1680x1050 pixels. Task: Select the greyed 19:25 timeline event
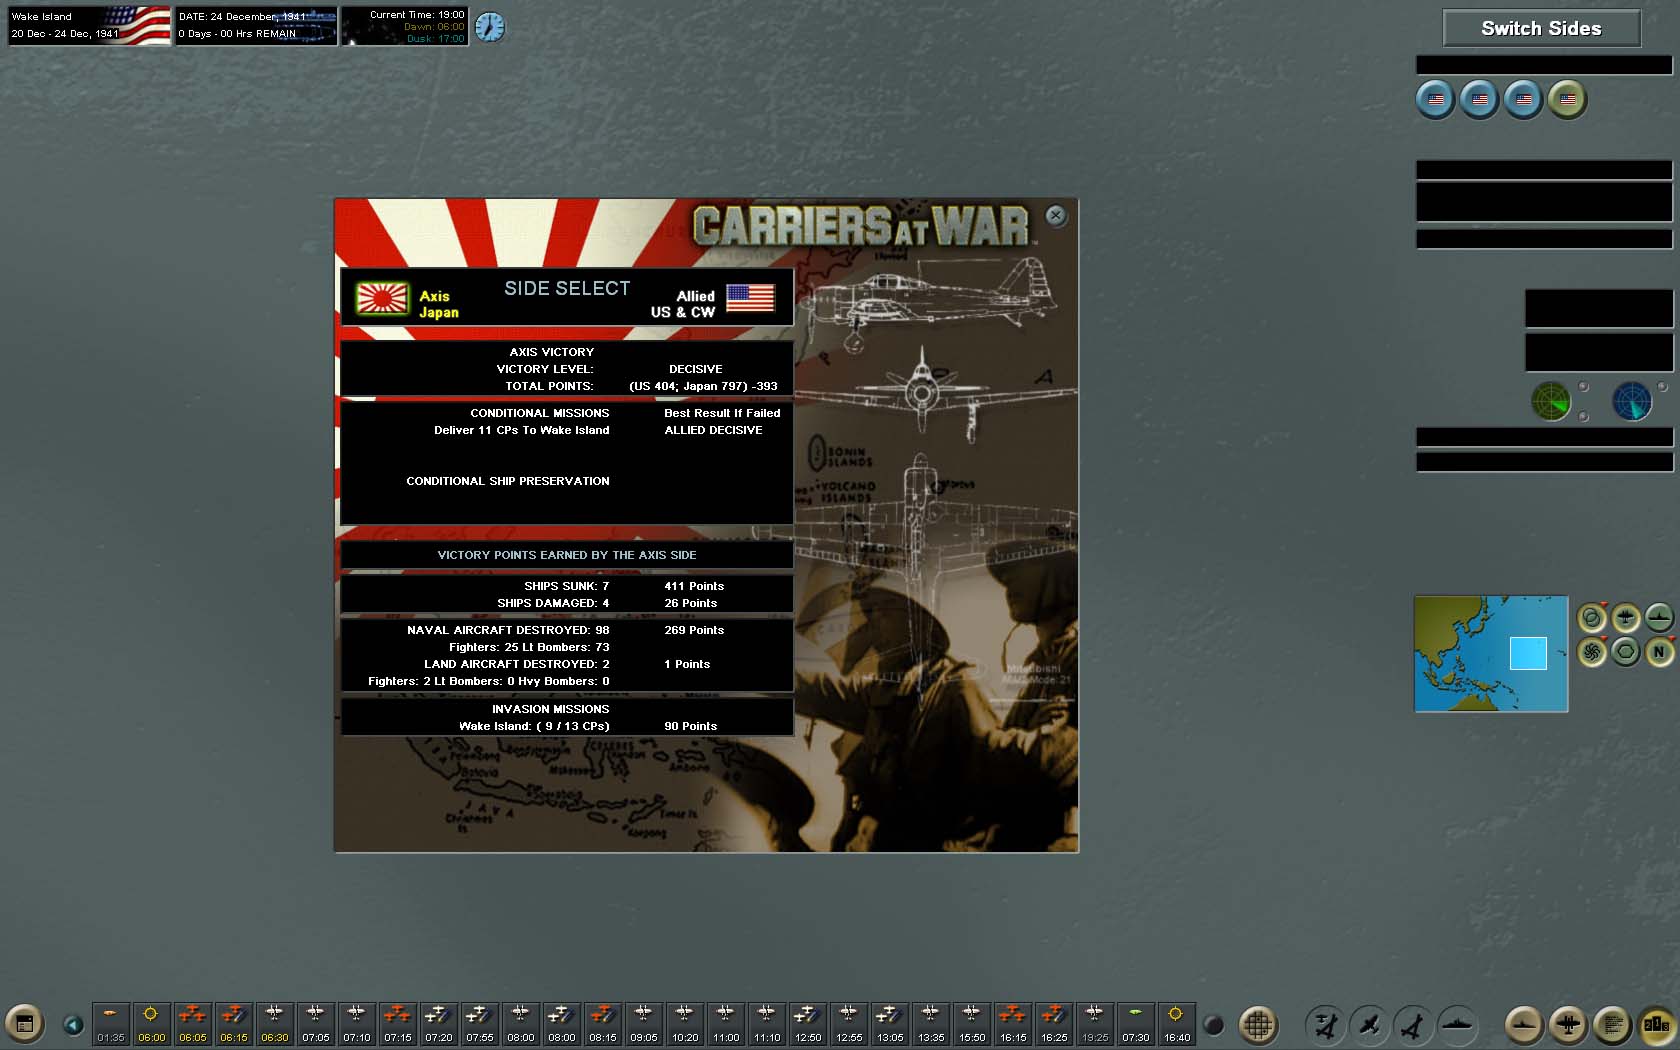1095,1024
